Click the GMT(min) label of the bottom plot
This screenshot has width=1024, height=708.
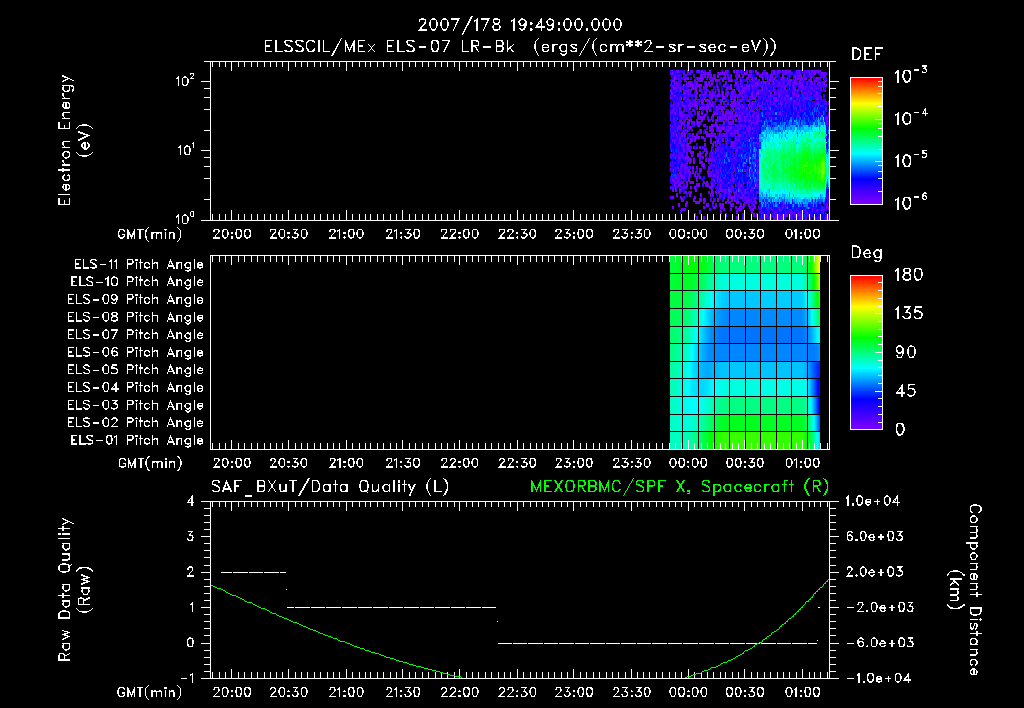coord(150,692)
